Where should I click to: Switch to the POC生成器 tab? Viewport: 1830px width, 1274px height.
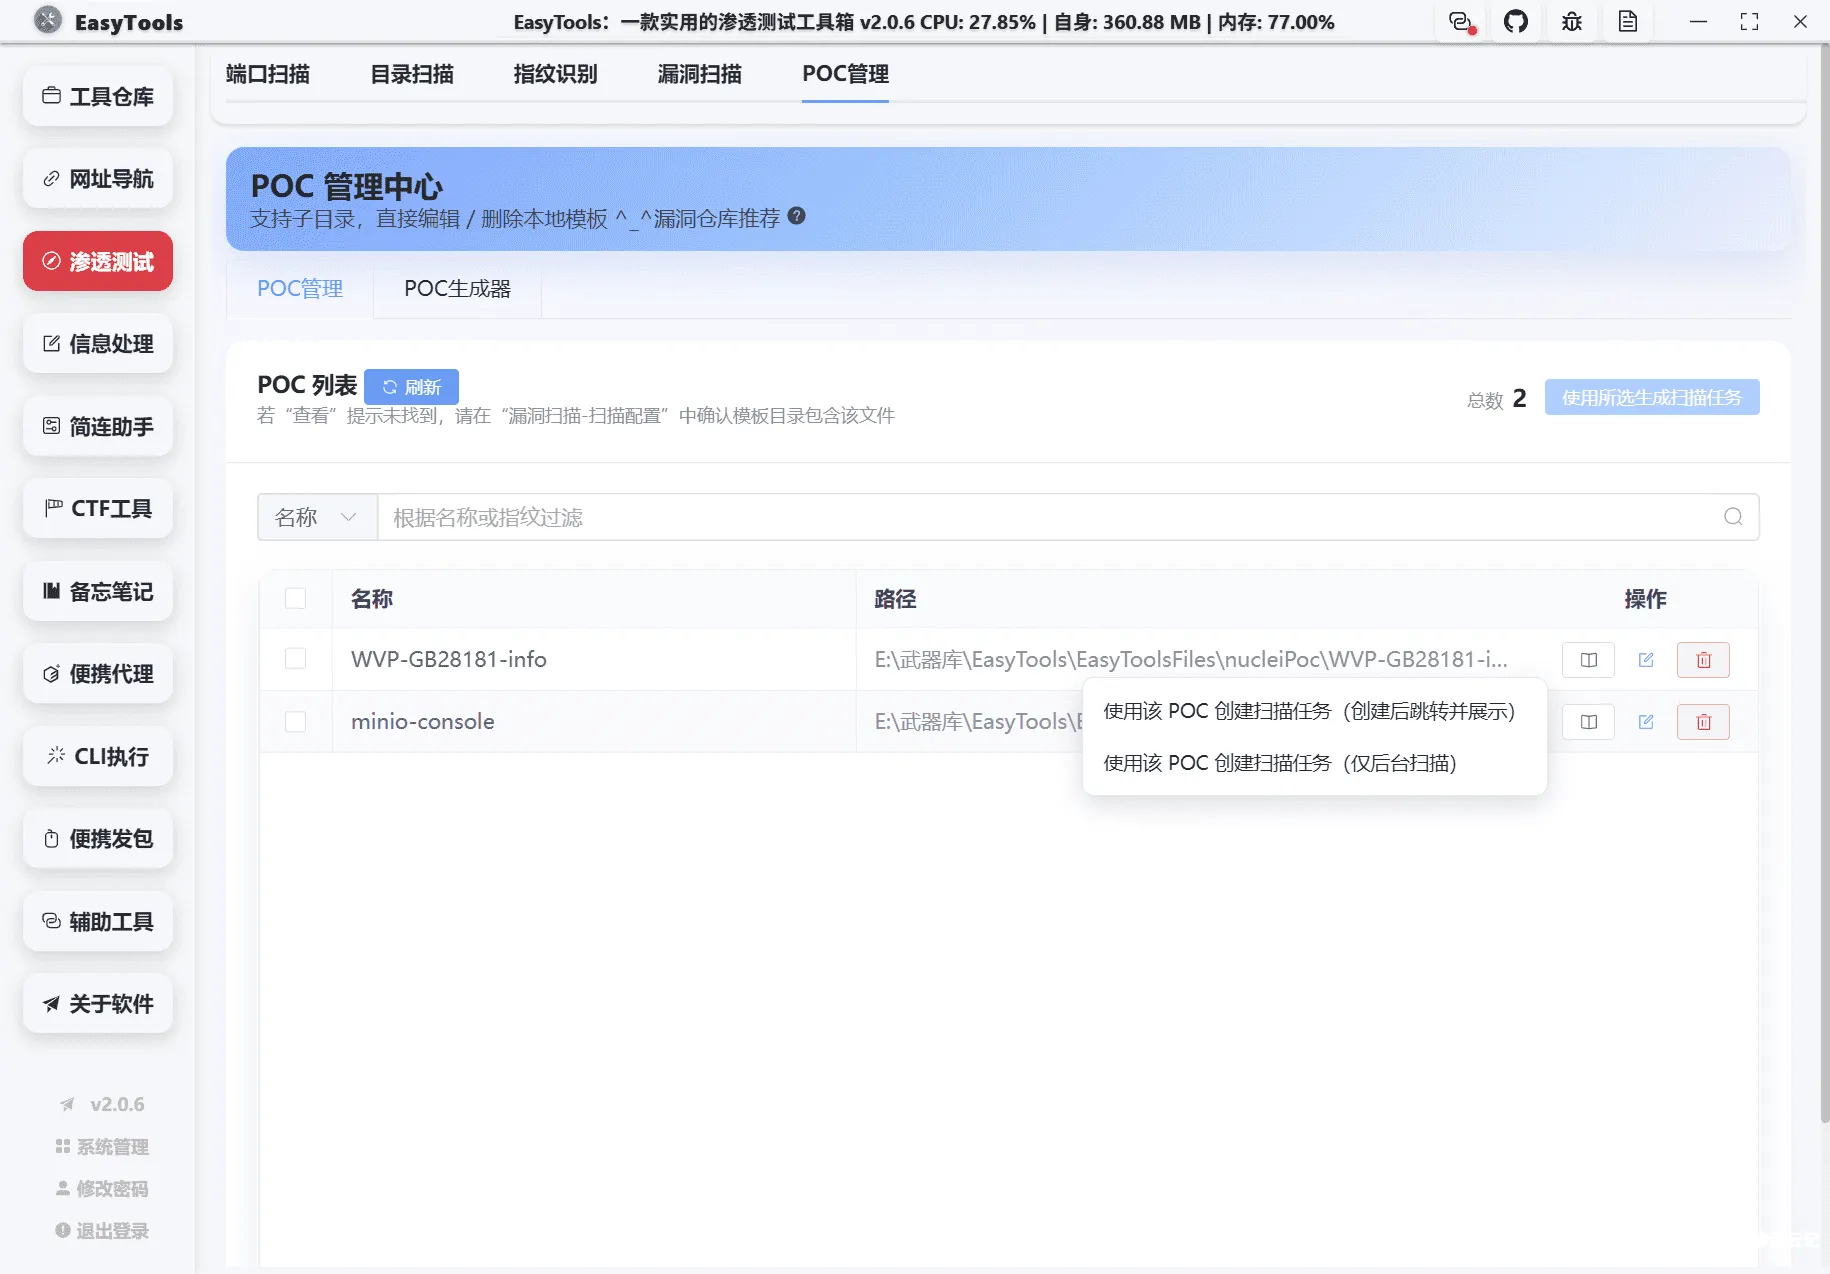click(x=457, y=289)
